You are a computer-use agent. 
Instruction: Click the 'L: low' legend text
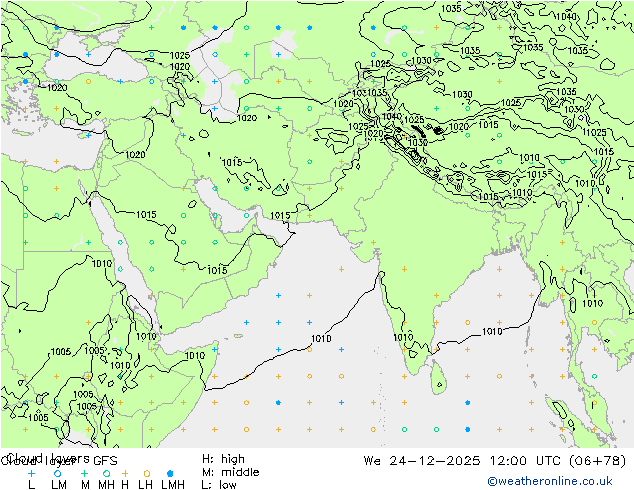click(219, 484)
